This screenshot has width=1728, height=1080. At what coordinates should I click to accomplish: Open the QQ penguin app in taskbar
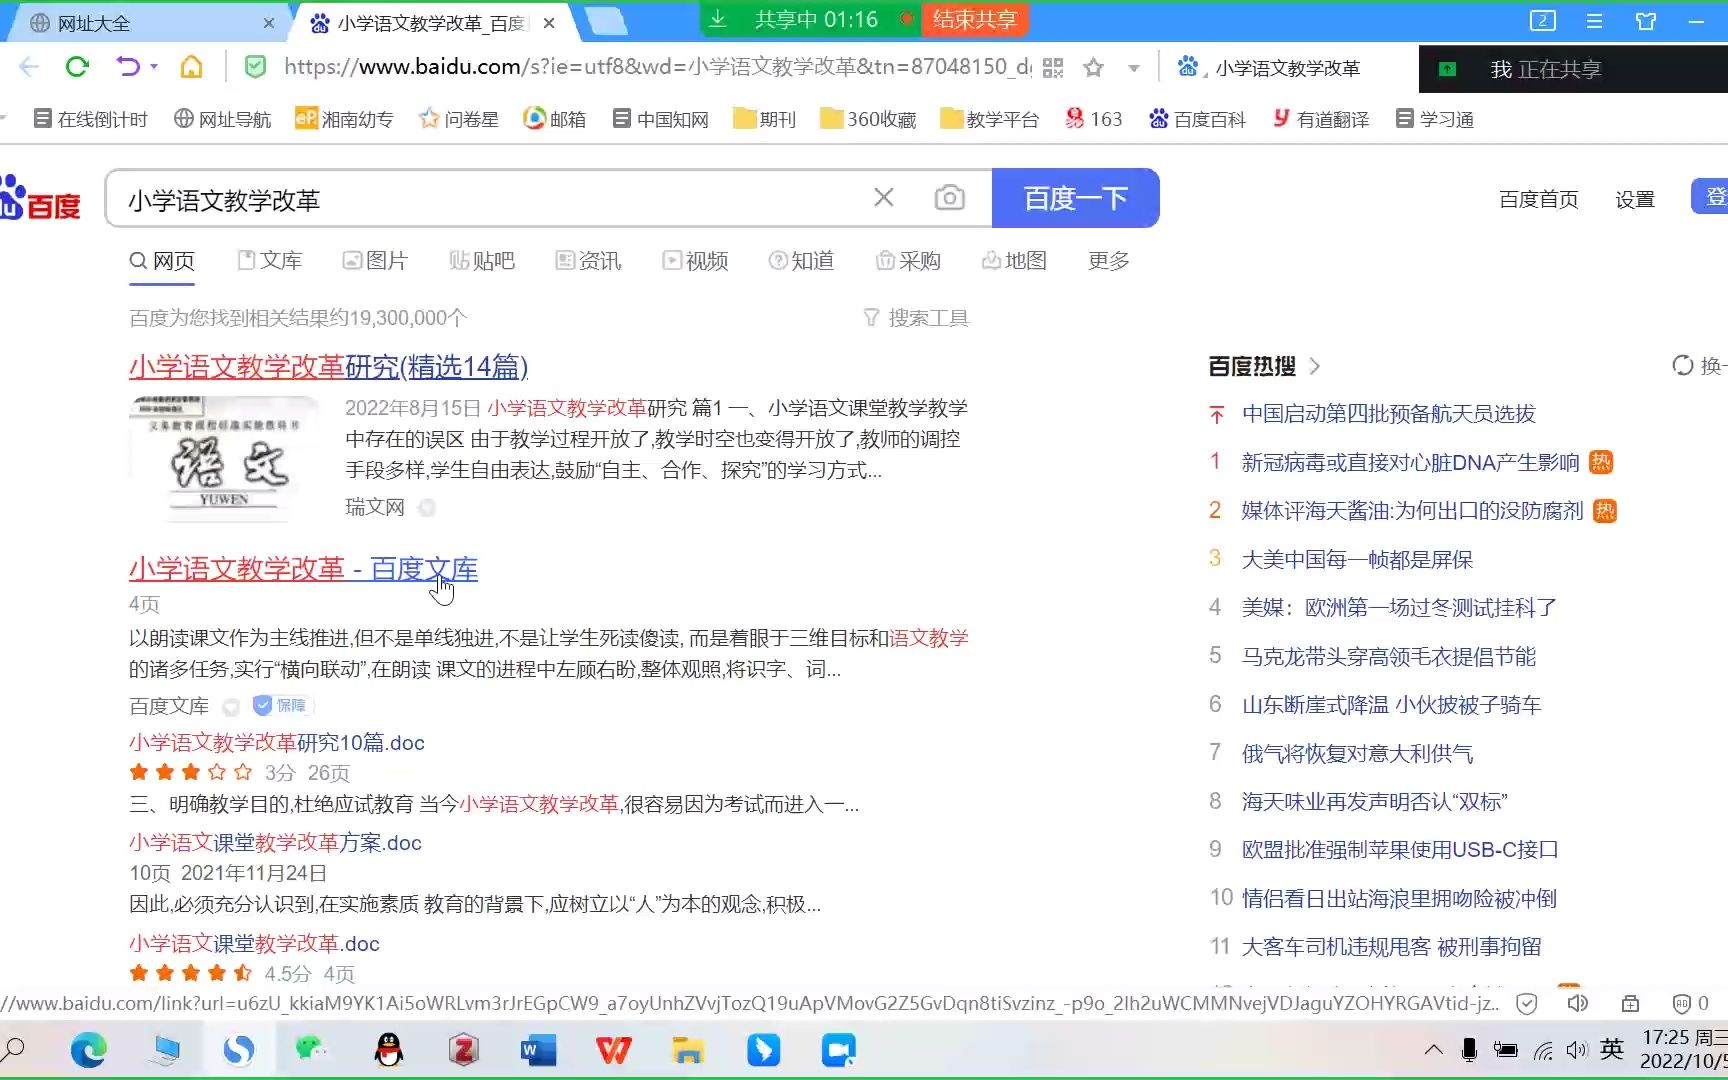point(388,1050)
